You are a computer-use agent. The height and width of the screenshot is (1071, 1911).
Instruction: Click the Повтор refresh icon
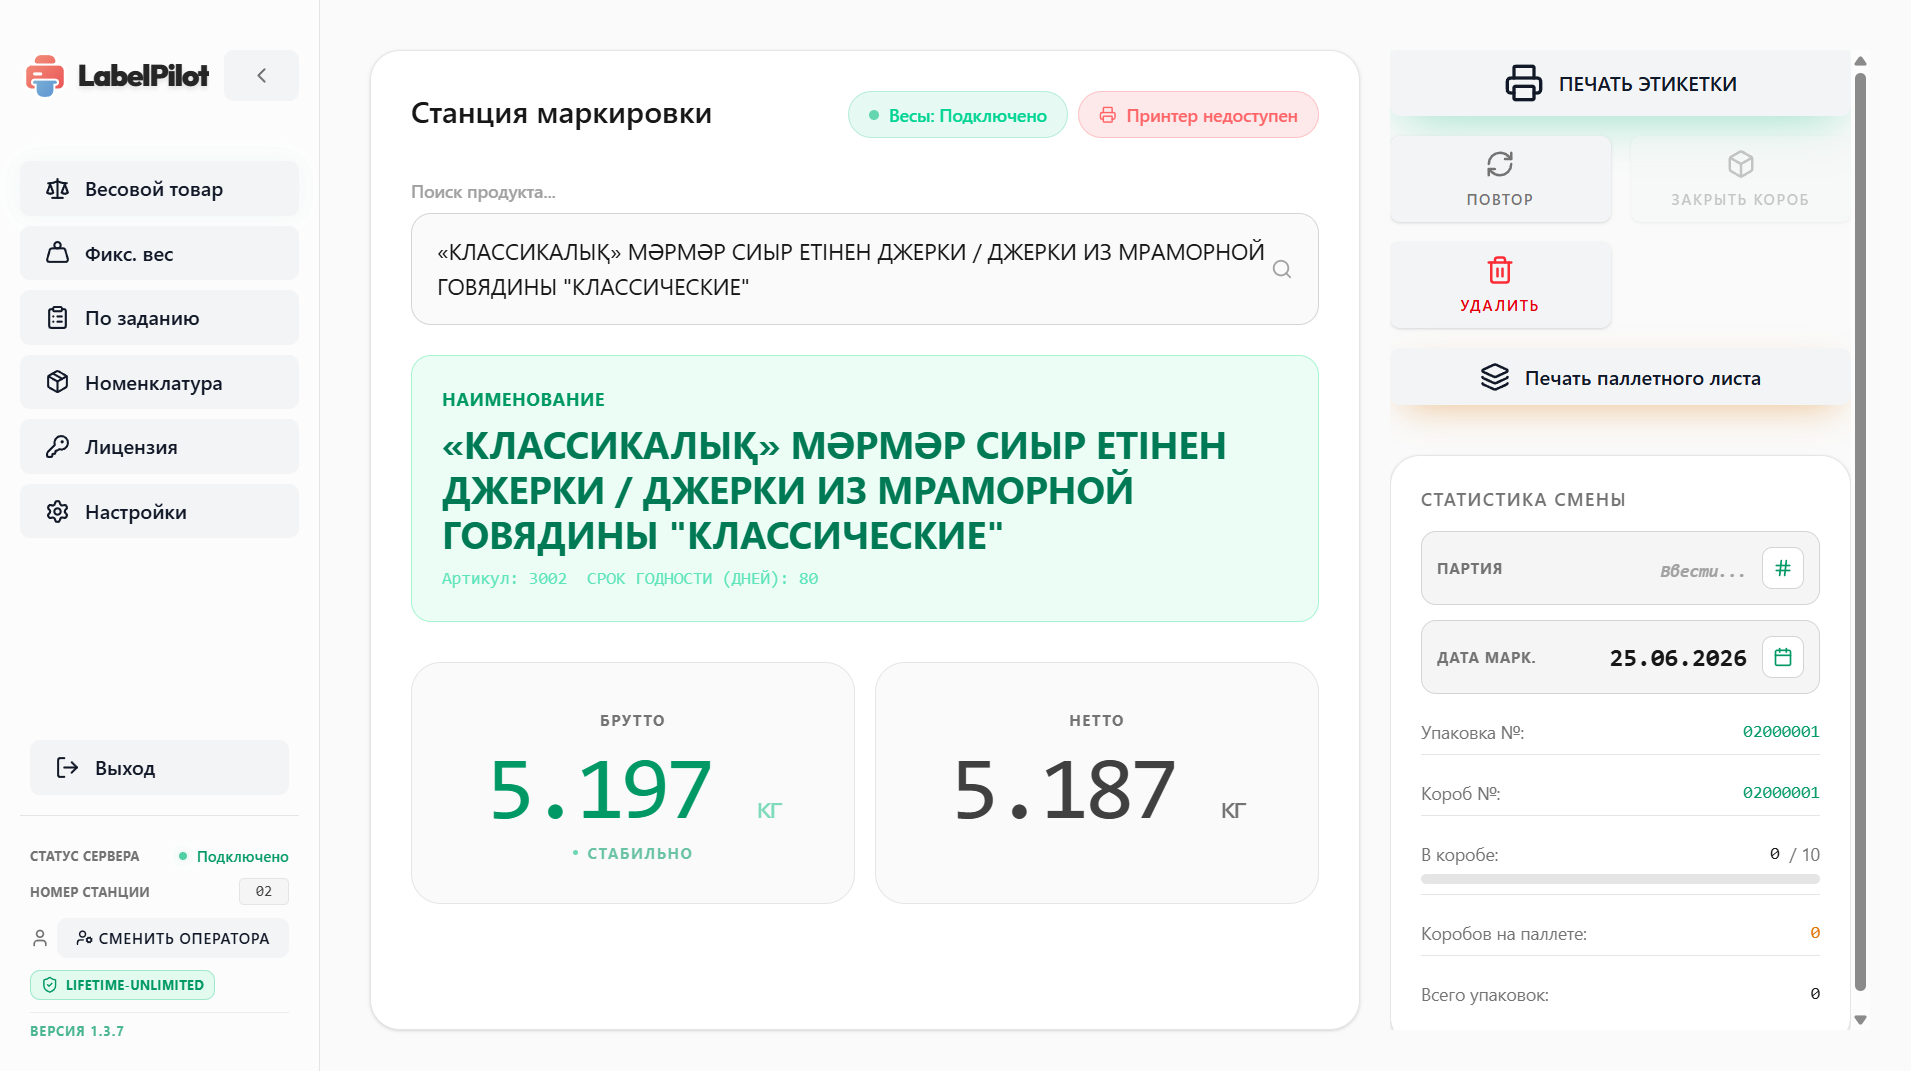click(x=1499, y=164)
